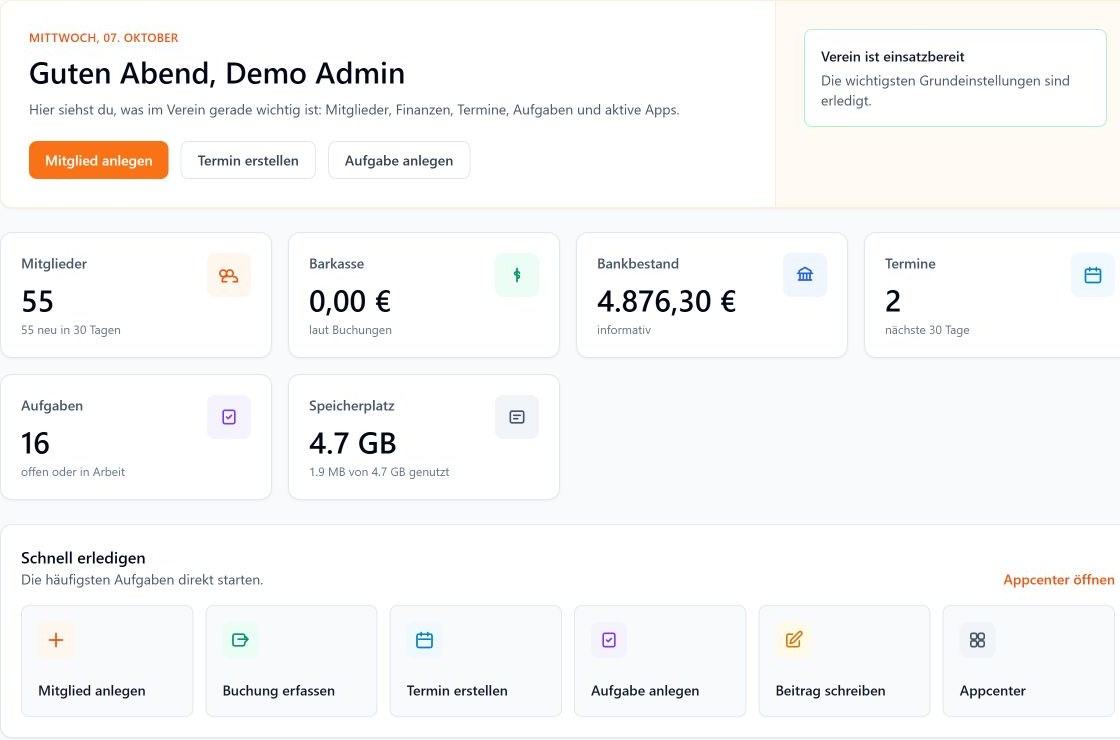Viewport: 1120px width, 740px height.
Task: Click the Bankbestand bank building icon
Action: coord(805,275)
